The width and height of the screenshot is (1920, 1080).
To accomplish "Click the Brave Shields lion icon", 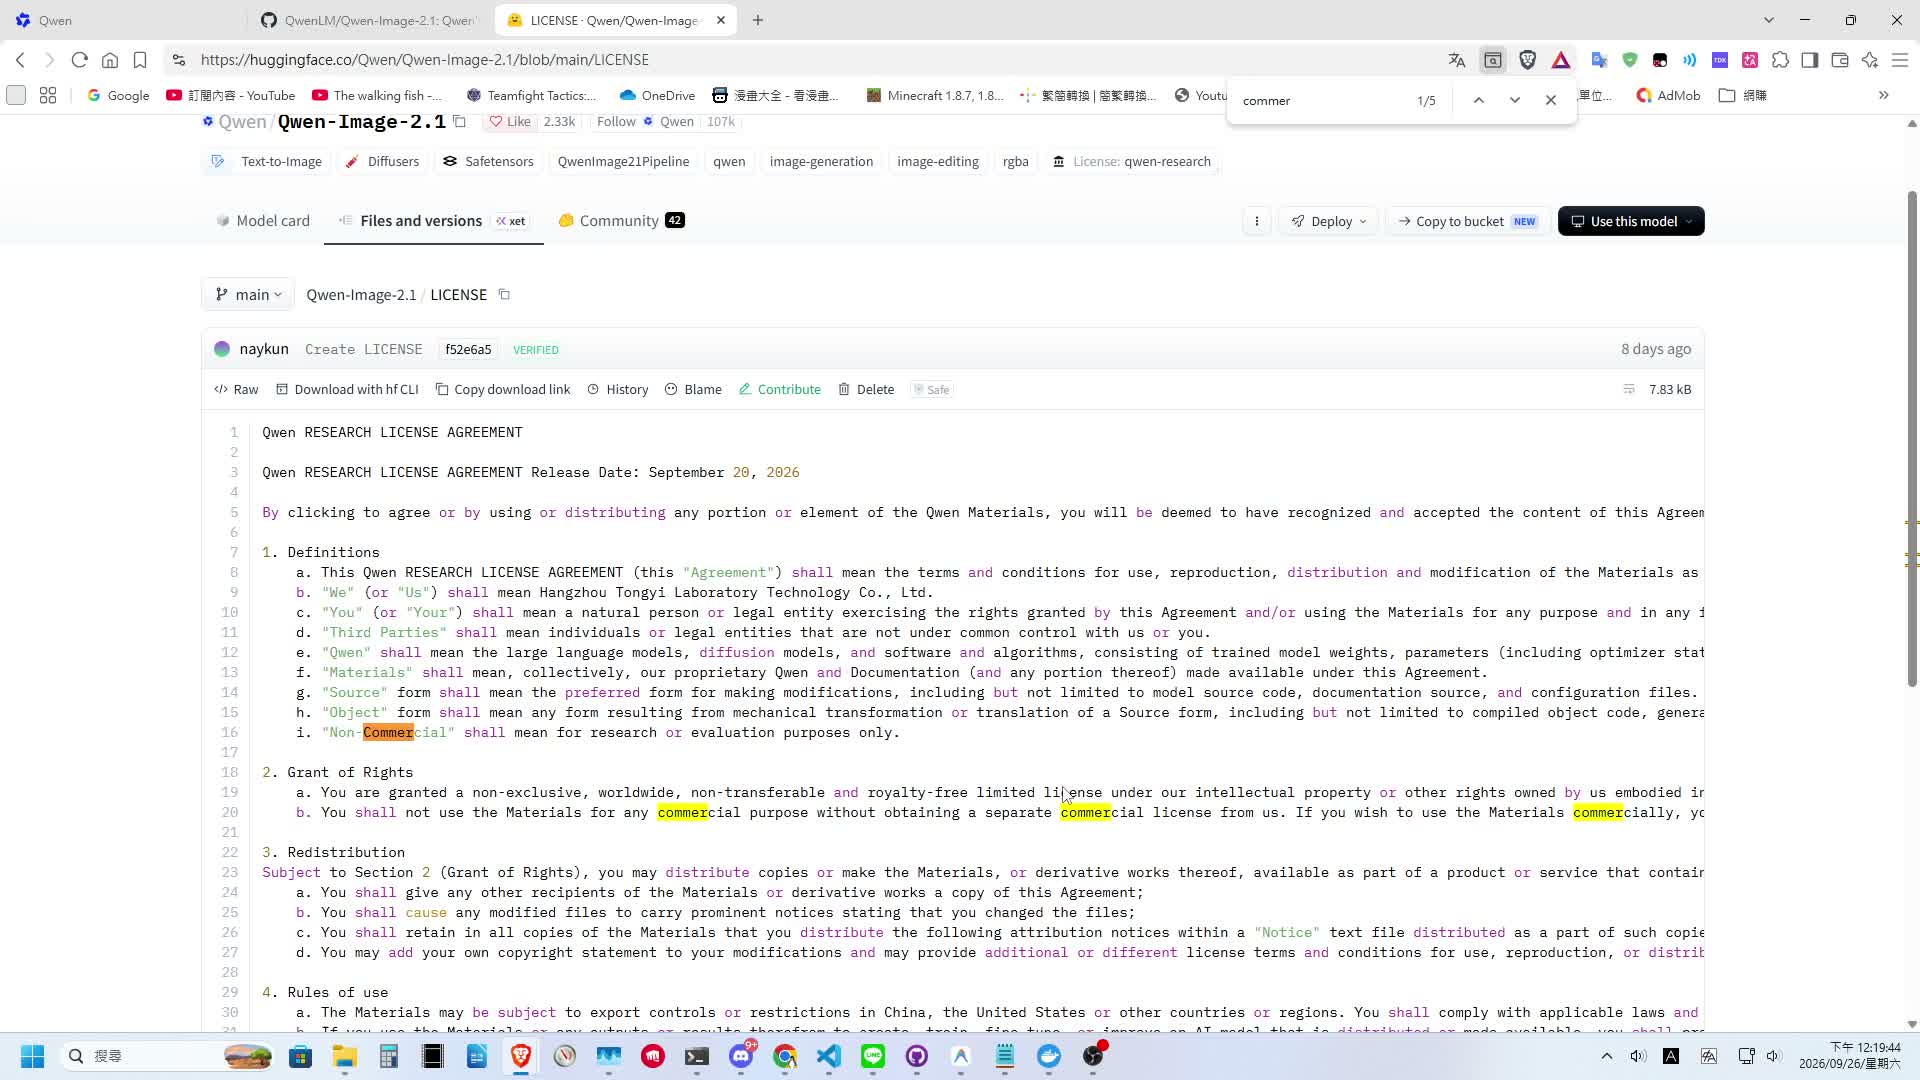I will (1527, 60).
